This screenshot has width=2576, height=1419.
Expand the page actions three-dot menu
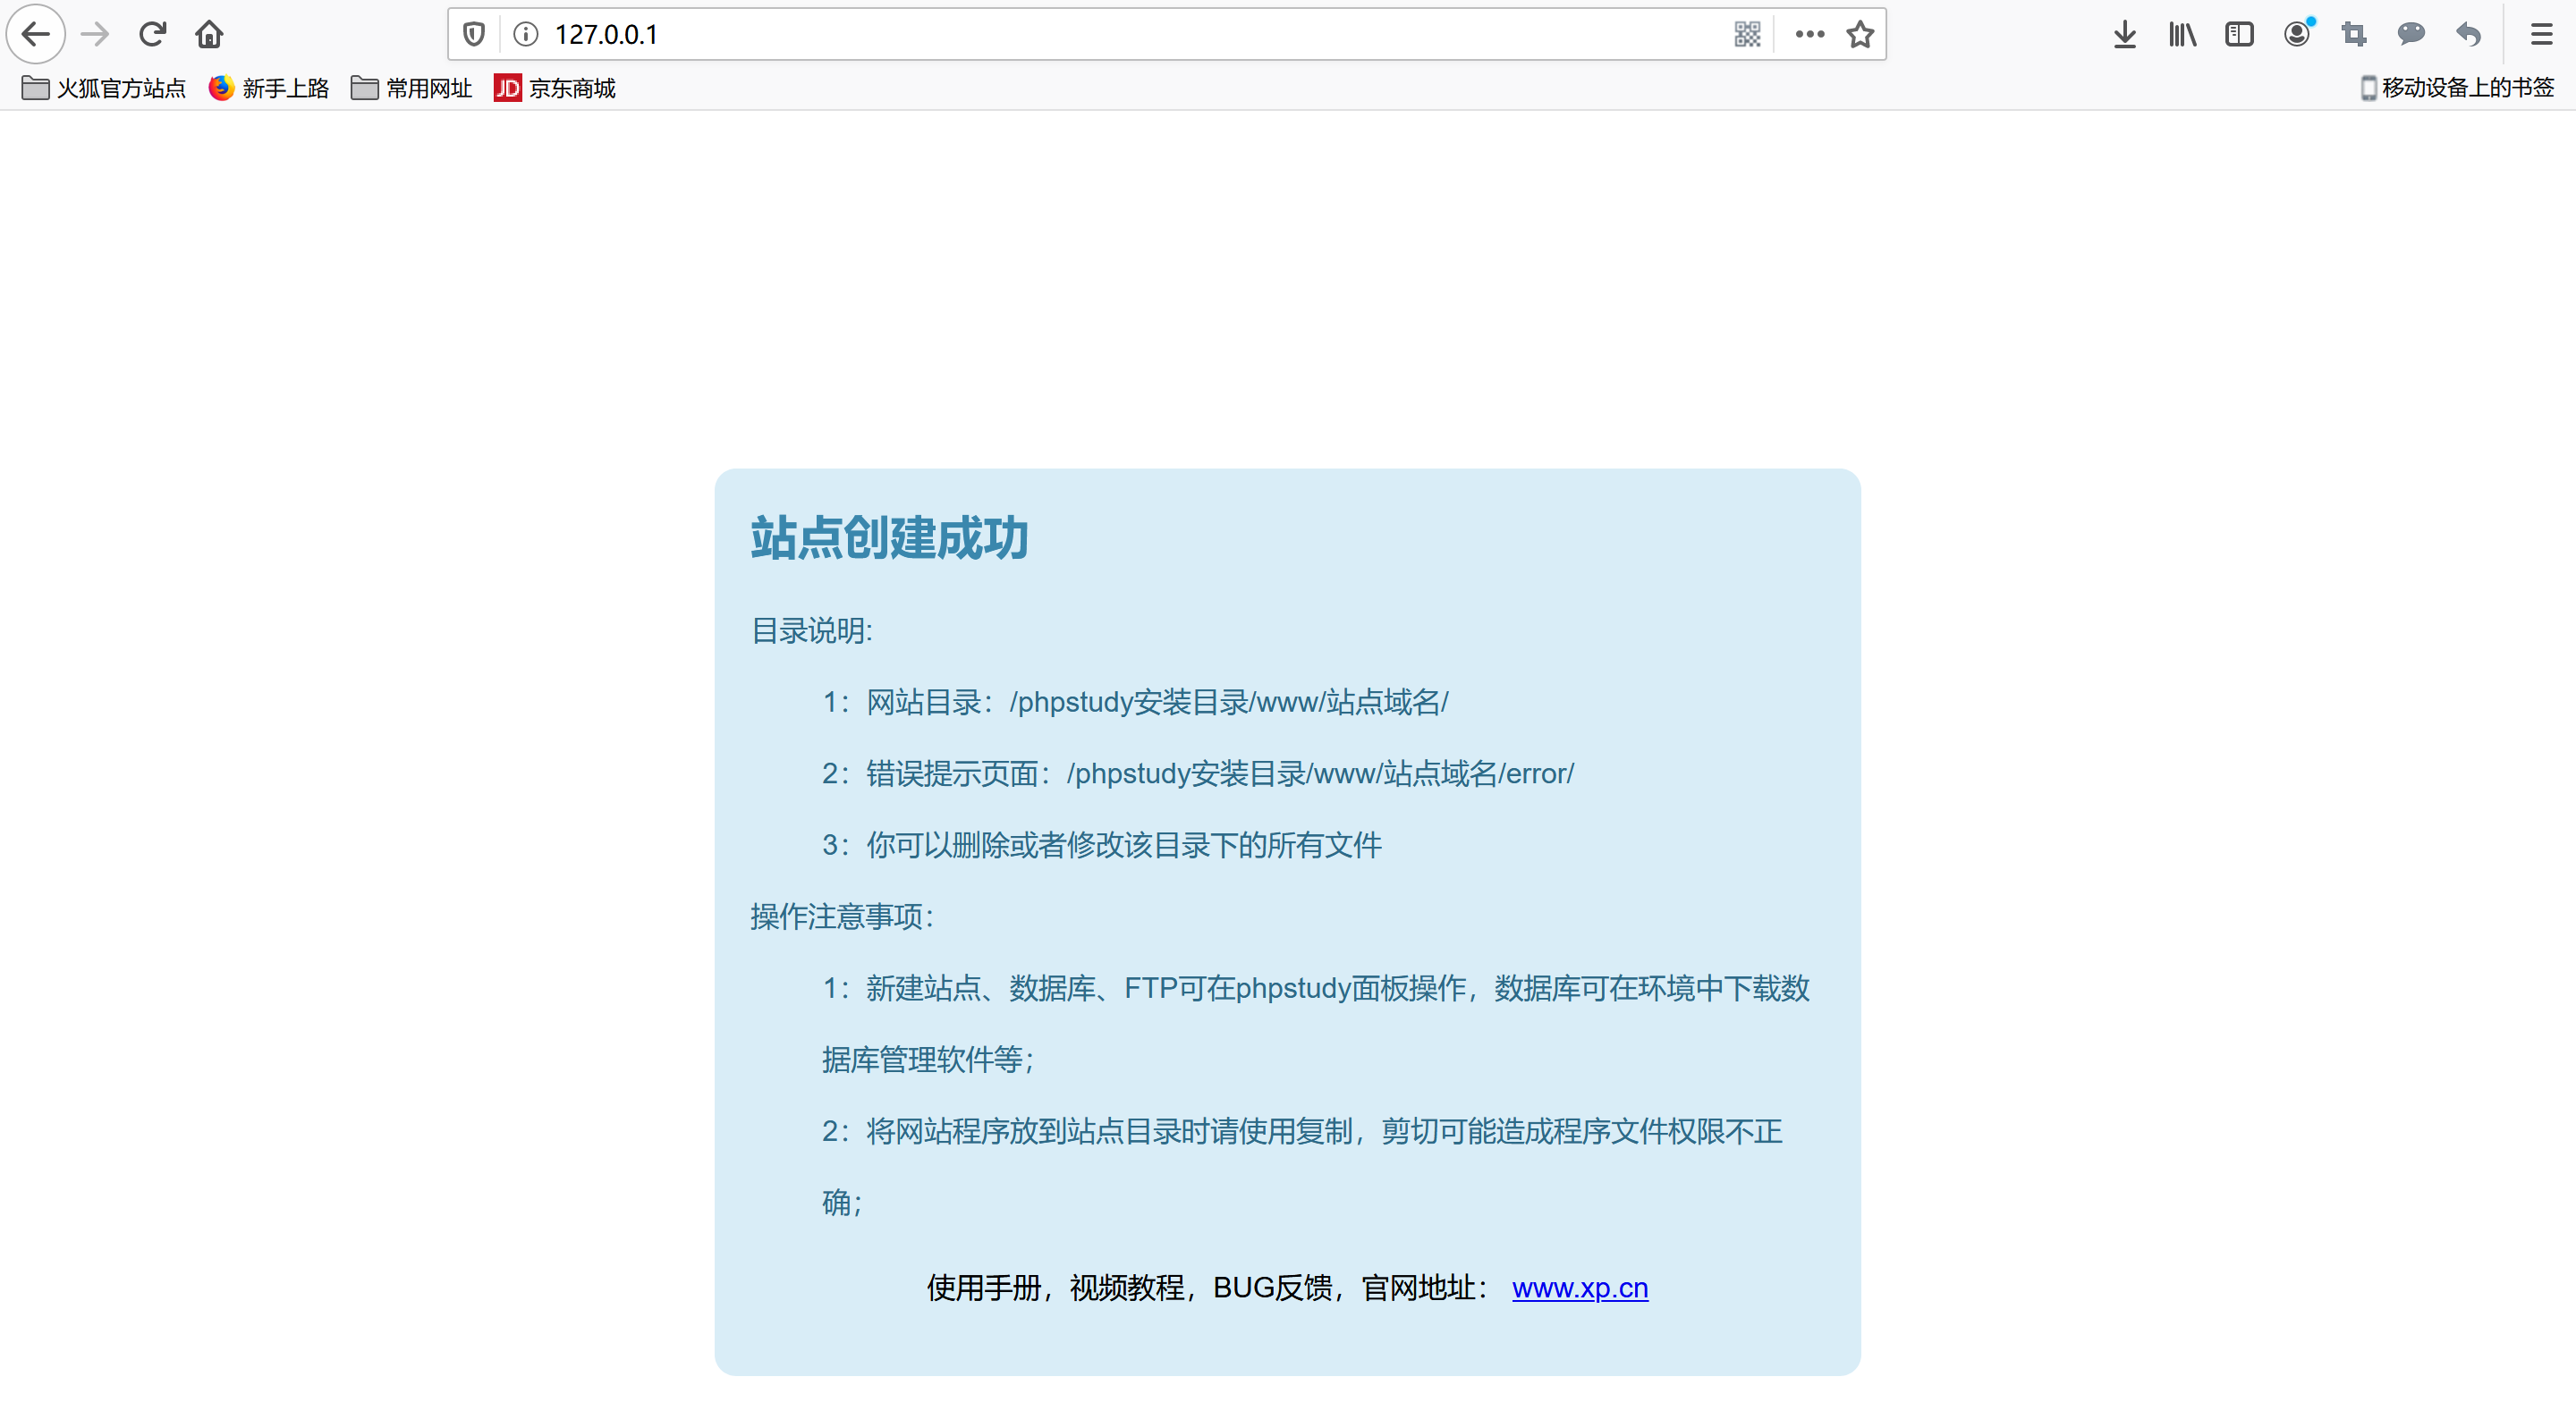1809,35
